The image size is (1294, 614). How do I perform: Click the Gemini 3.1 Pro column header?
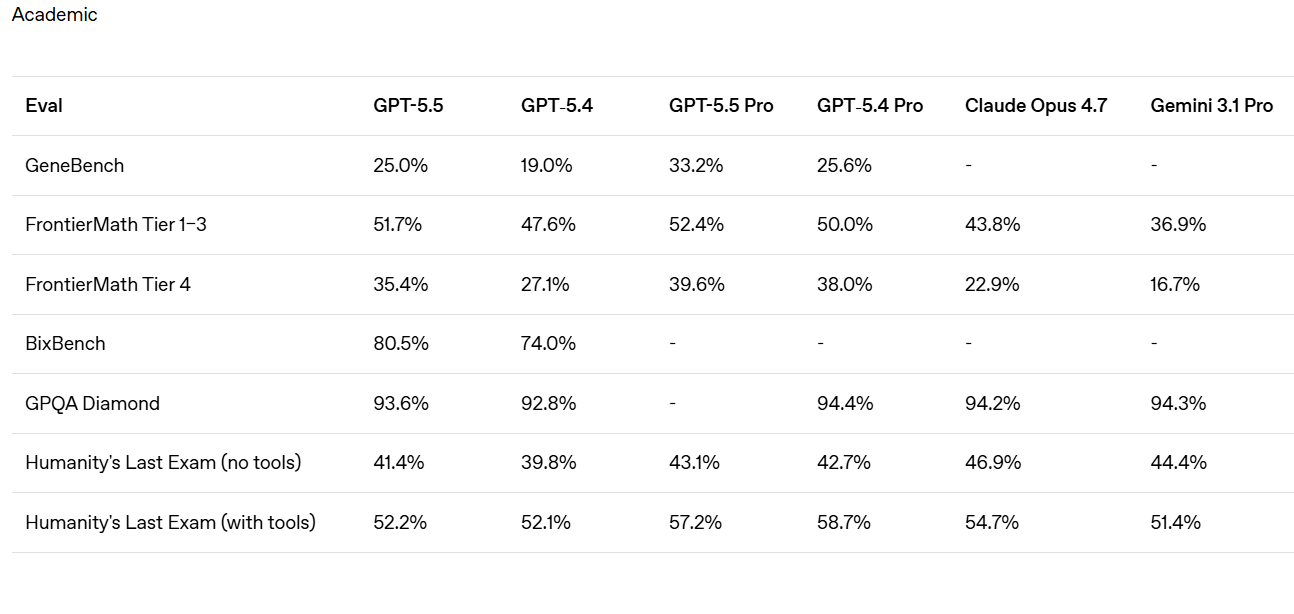(1212, 106)
